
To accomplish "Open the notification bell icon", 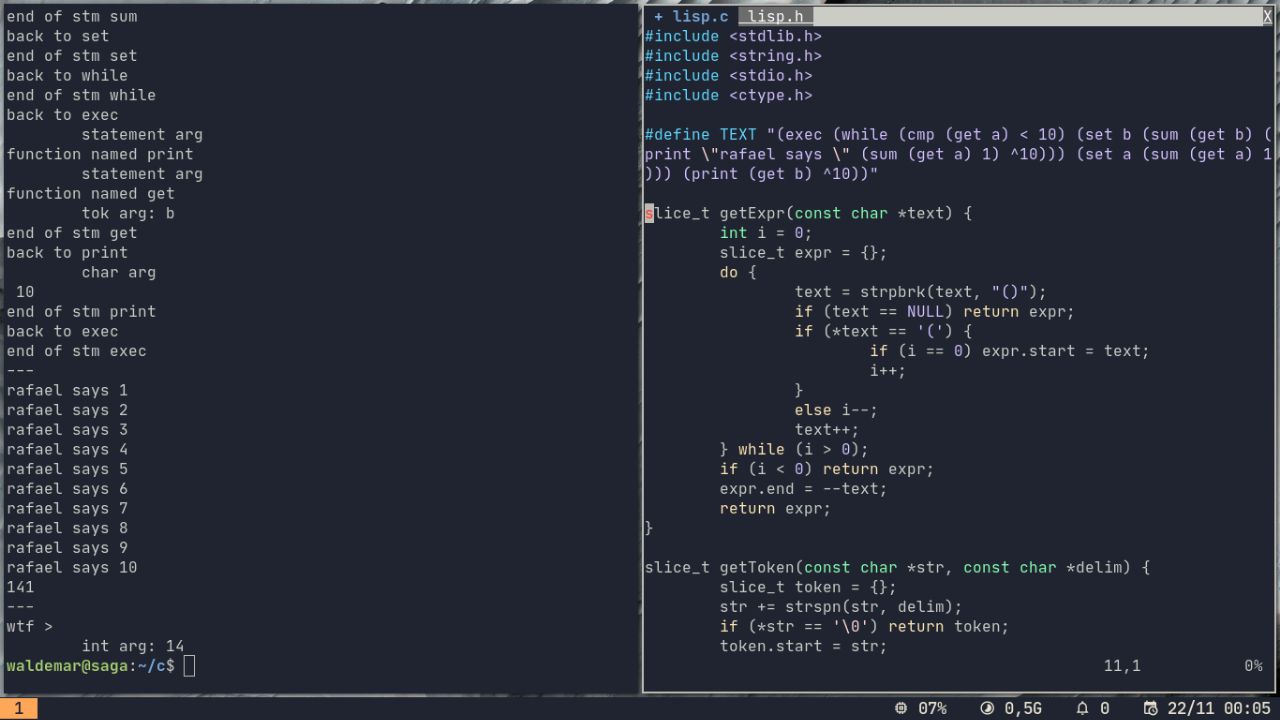I will click(1082, 708).
